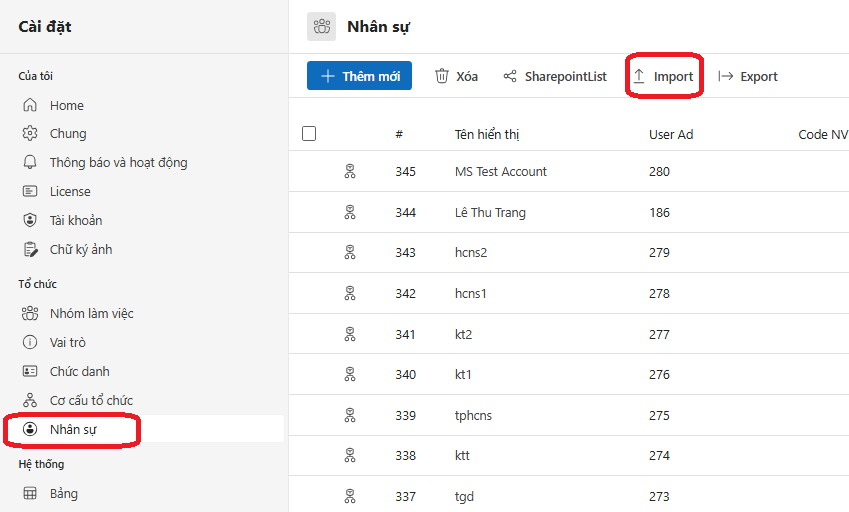Go to Thông báo và hoạt động

coord(118,162)
